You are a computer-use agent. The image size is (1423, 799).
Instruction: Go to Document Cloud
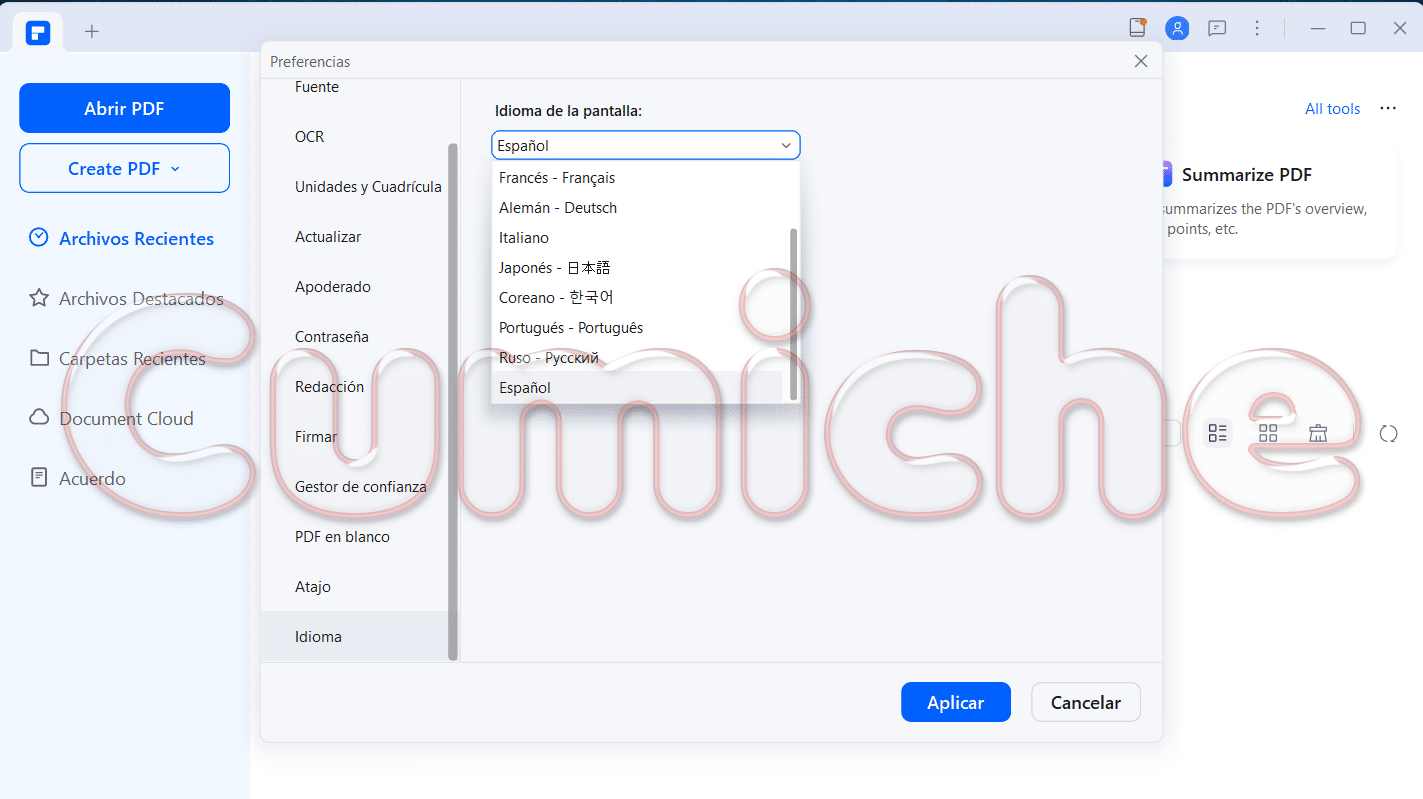(x=124, y=418)
